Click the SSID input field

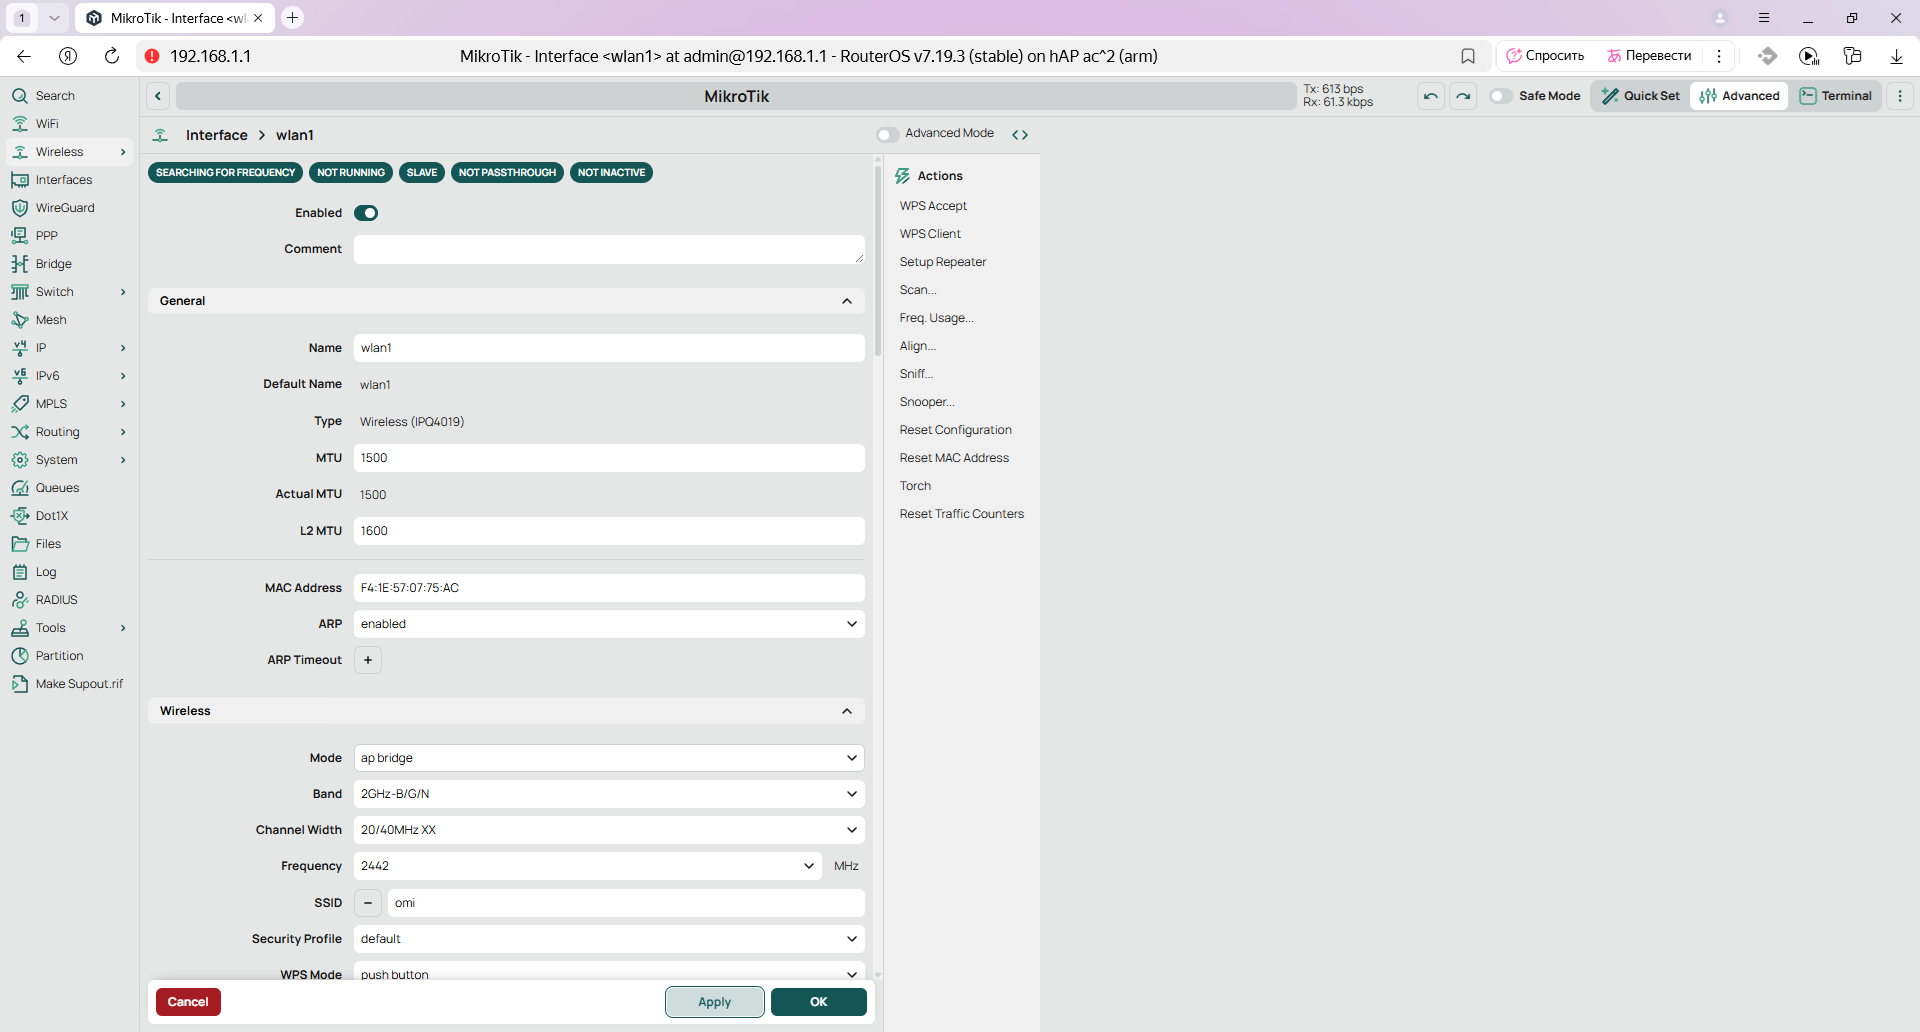626,903
